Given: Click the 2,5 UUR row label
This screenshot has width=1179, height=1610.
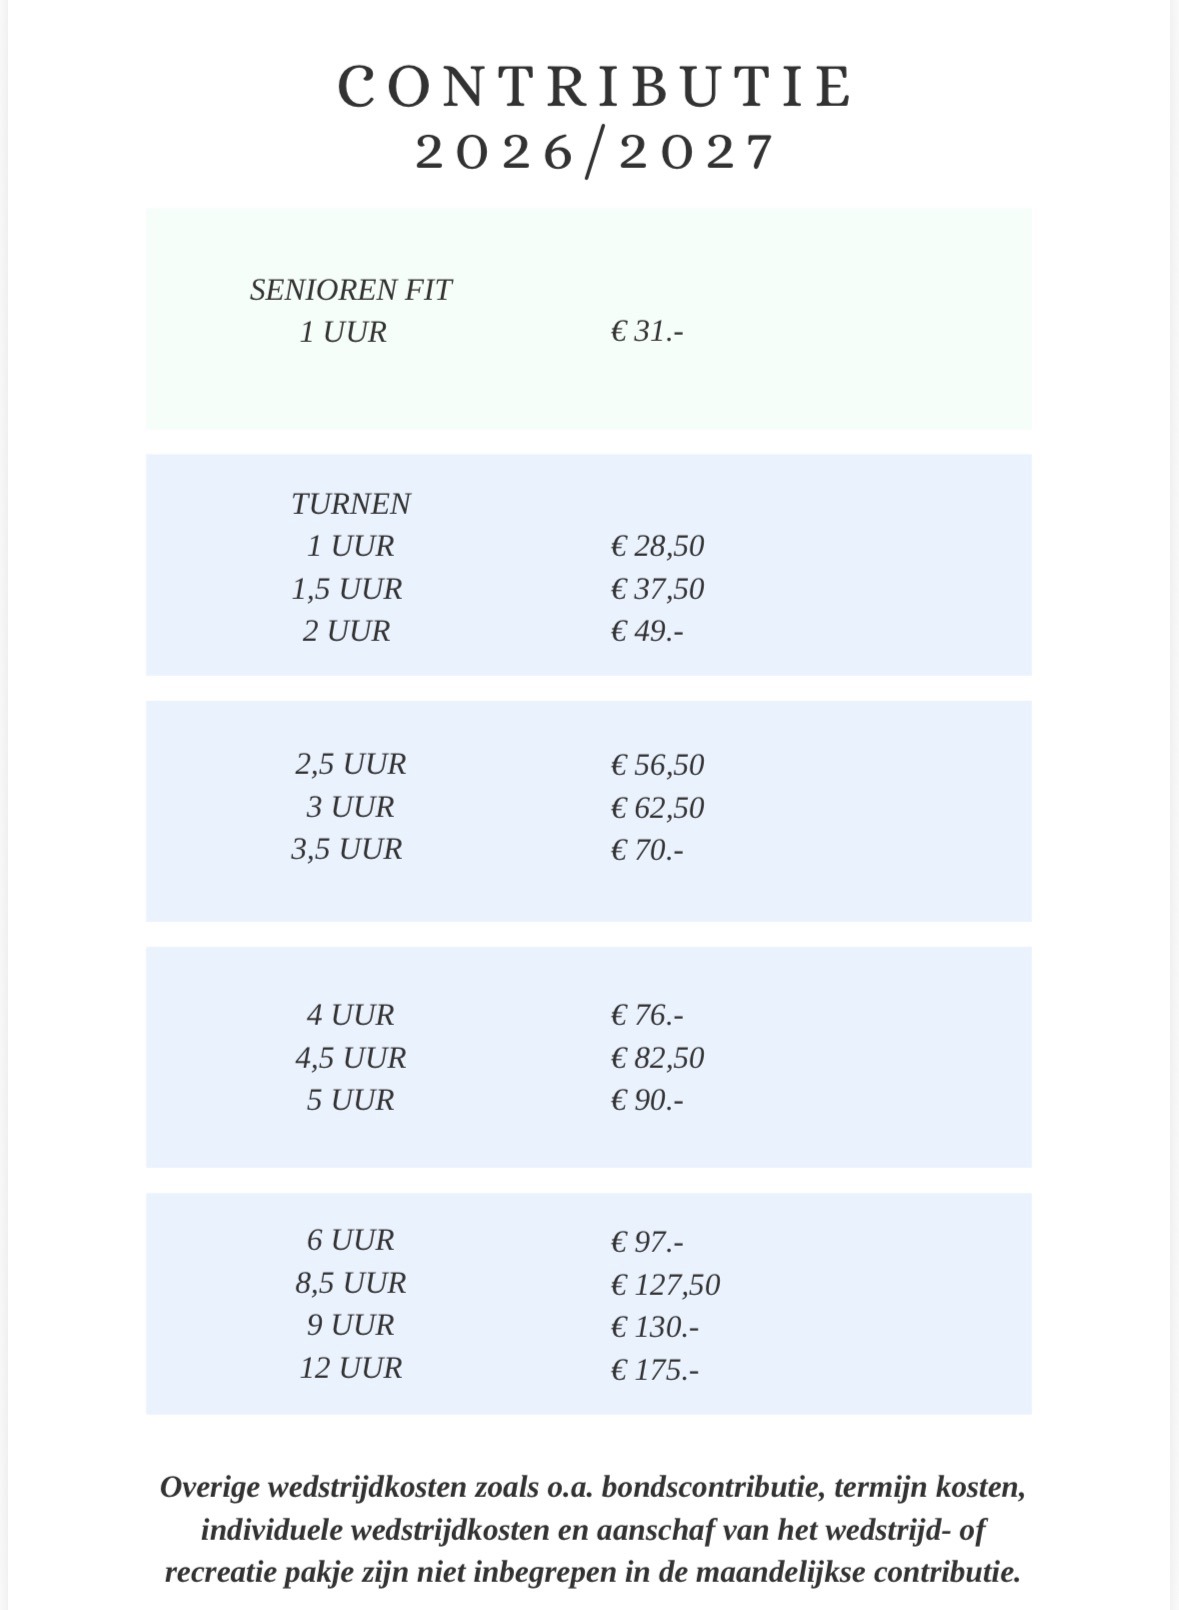Looking at the screenshot, I should coord(350,764).
